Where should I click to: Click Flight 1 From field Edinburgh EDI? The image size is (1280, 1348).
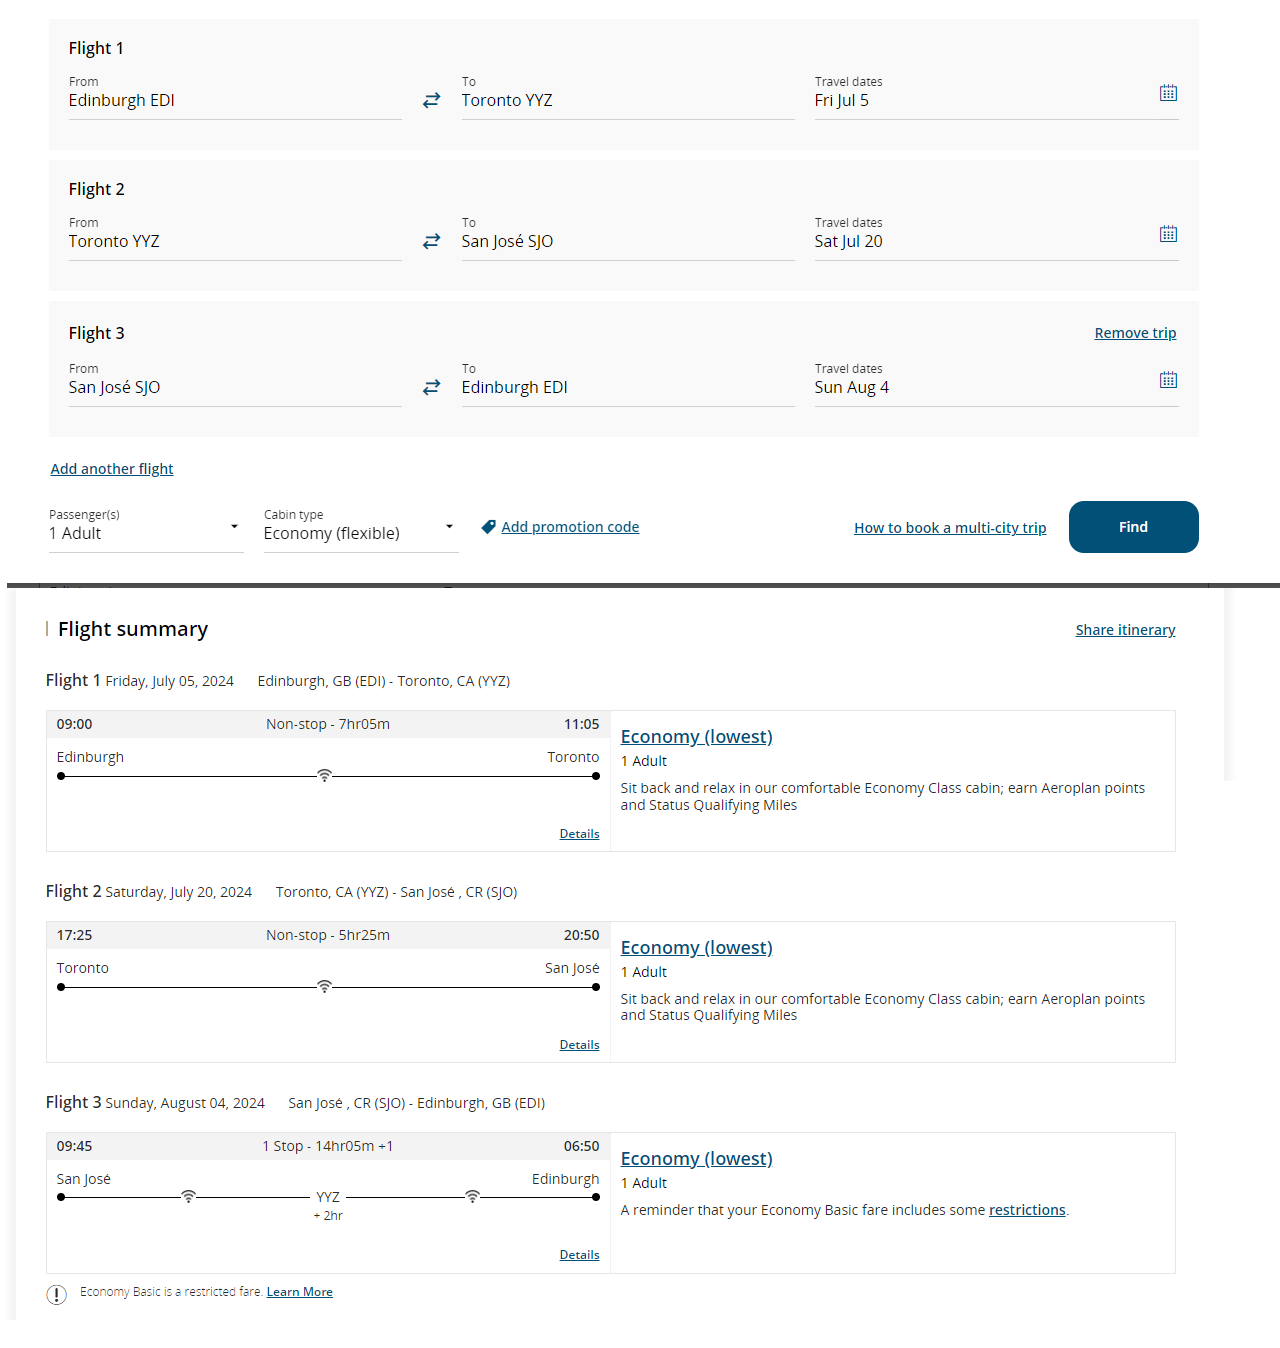[235, 101]
